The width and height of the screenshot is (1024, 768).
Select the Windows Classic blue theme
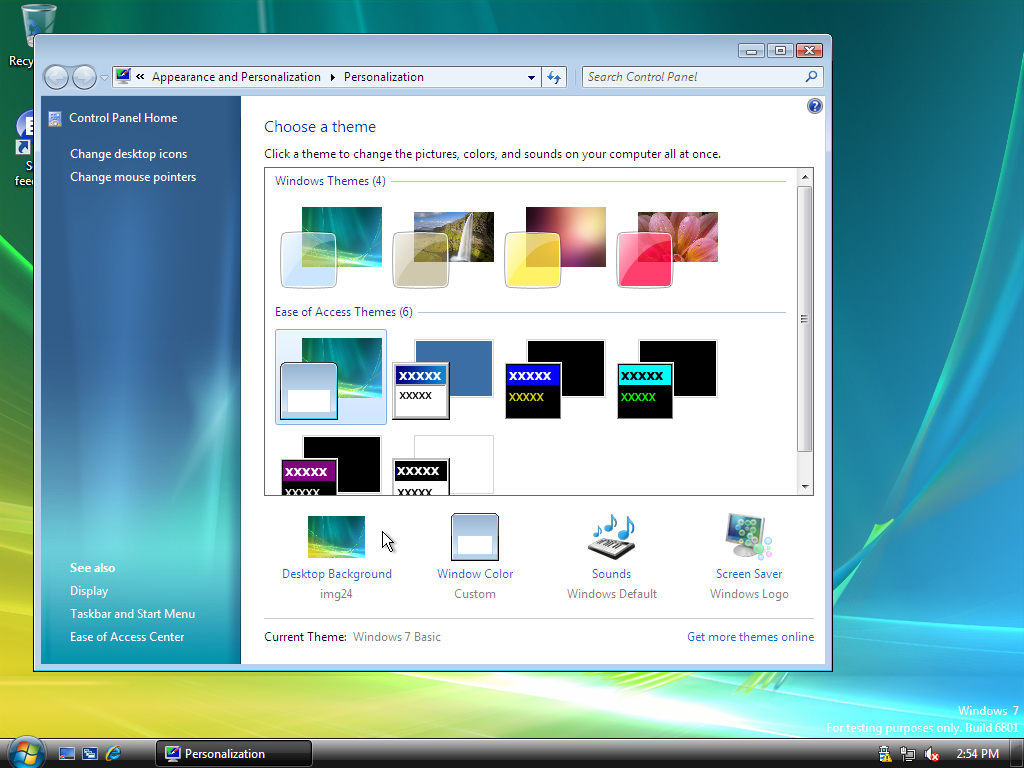pyautogui.click(x=443, y=378)
